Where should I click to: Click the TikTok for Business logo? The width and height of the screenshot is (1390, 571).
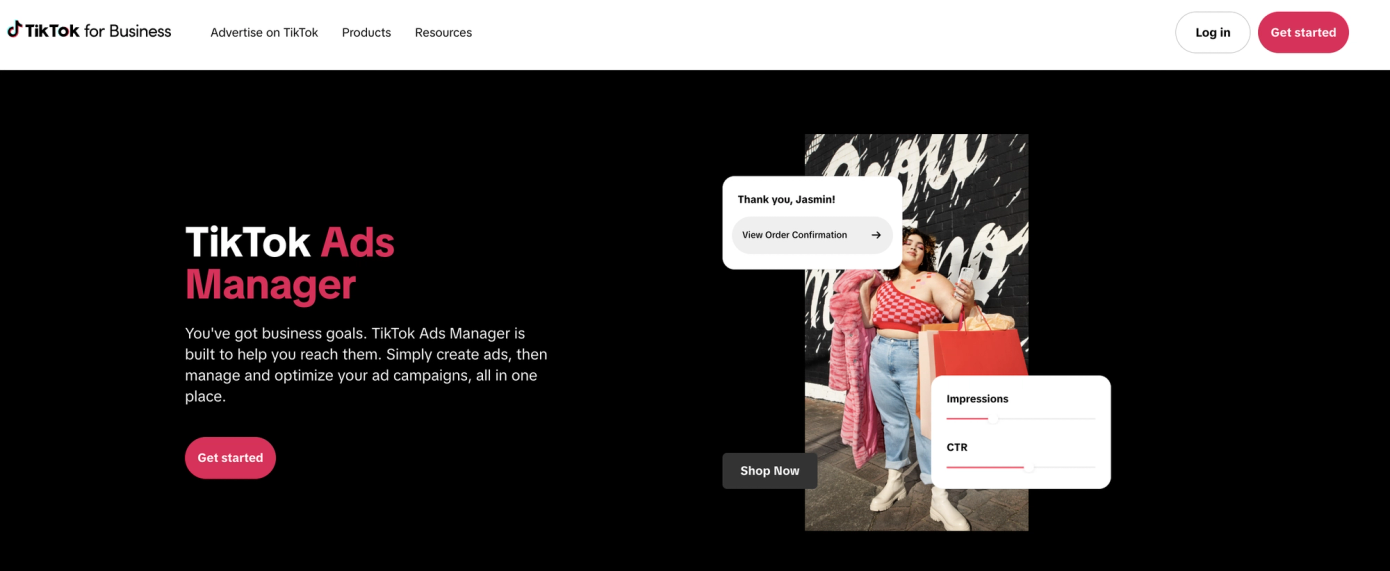[x=89, y=31]
